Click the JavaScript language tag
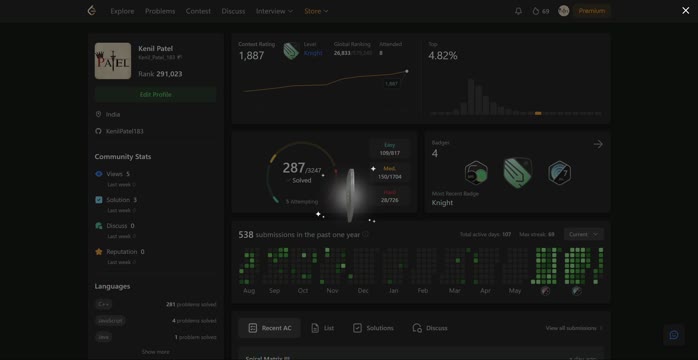Screen dimensions: 698x360 (110, 320)
